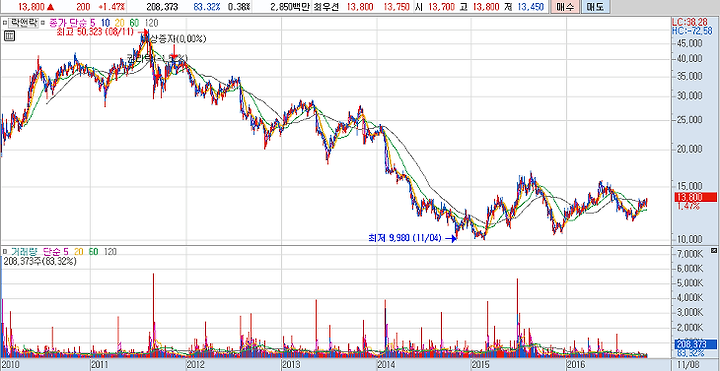Click the 208,373주(83.32%) volume readout
Viewport: 720px width, 371px height.
pyautogui.click(x=40, y=261)
